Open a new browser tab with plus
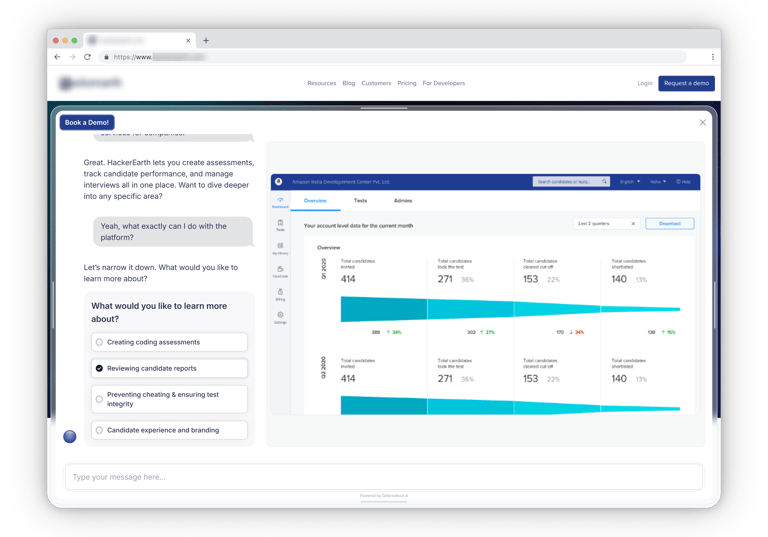The image size is (768, 537). click(206, 41)
